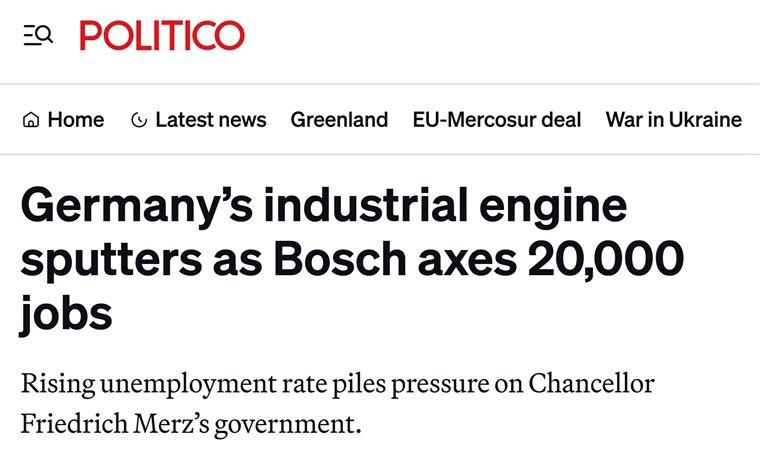Screen dimensions: 760x459
Task: Open the menu and search icon
Action: click(38, 36)
